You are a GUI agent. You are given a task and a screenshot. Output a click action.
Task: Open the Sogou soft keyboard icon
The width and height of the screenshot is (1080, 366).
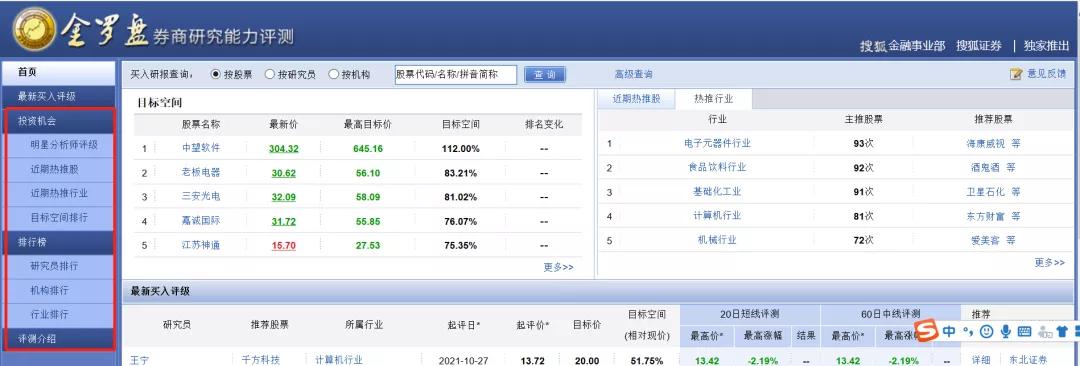point(1024,332)
